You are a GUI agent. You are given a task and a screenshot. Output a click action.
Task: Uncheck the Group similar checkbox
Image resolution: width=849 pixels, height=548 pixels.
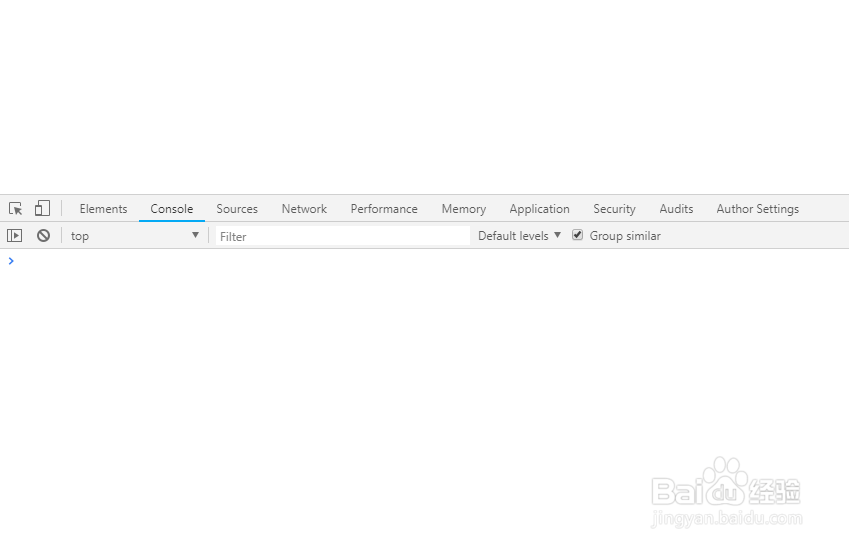click(x=577, y=235)
